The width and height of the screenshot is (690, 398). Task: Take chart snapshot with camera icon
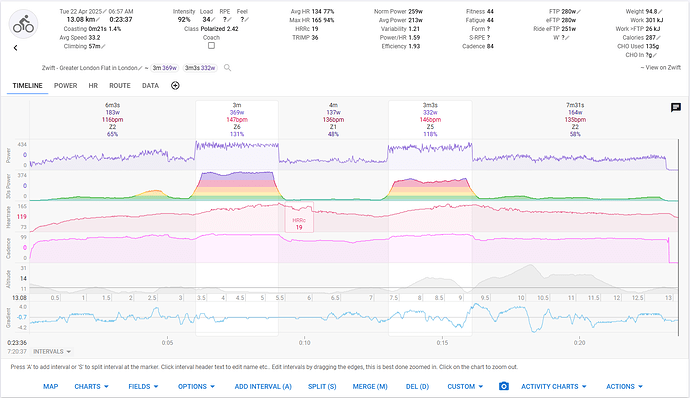coord(504,386)
